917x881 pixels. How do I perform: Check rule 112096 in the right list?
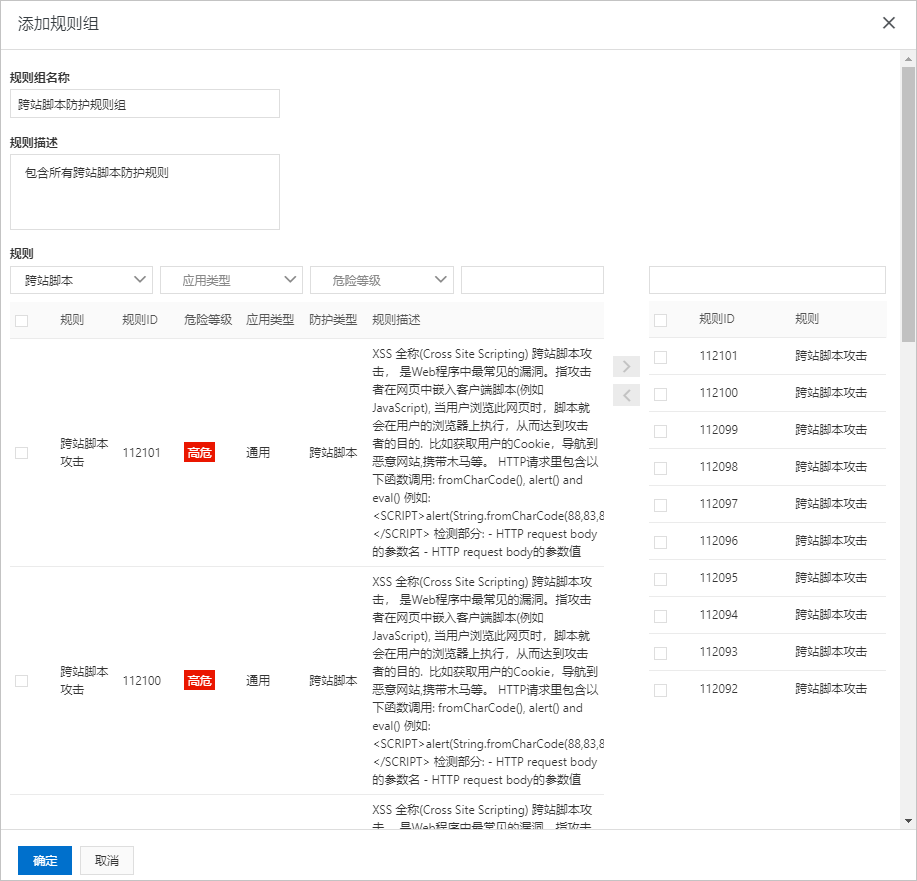point(660,542)
